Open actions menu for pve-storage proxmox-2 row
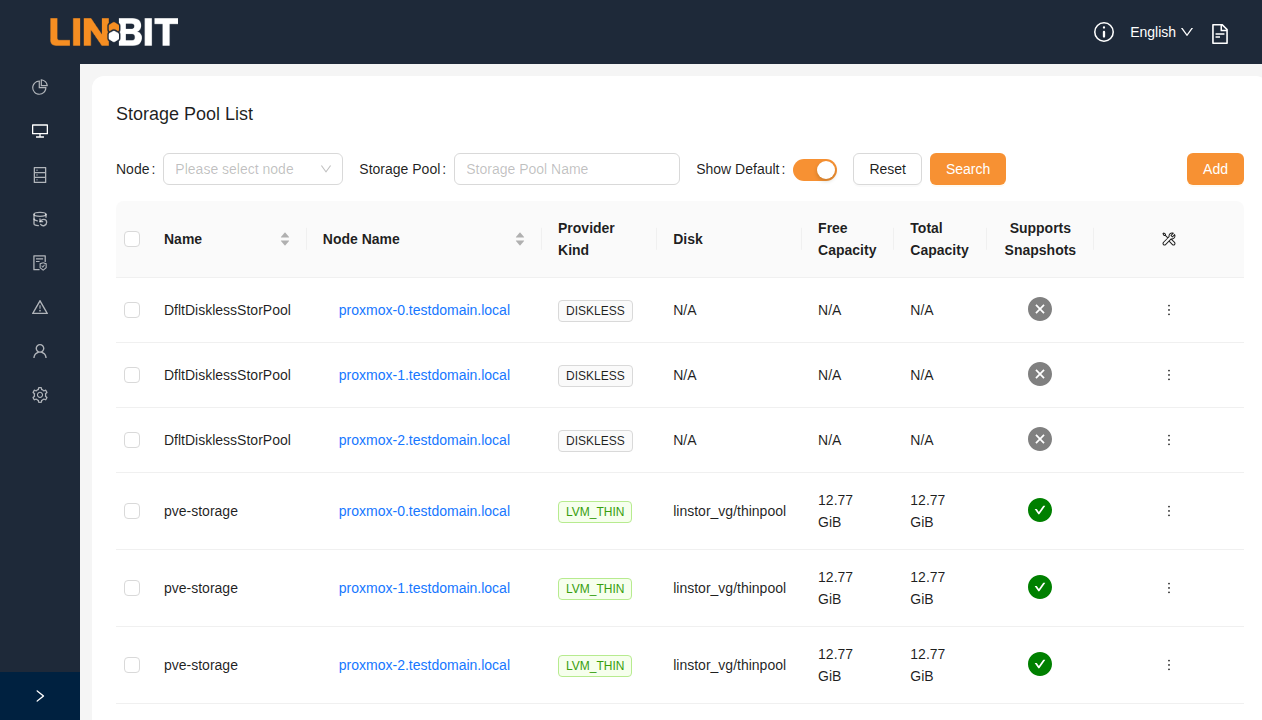This screenshot has width=1262, height=720. (1169, 665)
